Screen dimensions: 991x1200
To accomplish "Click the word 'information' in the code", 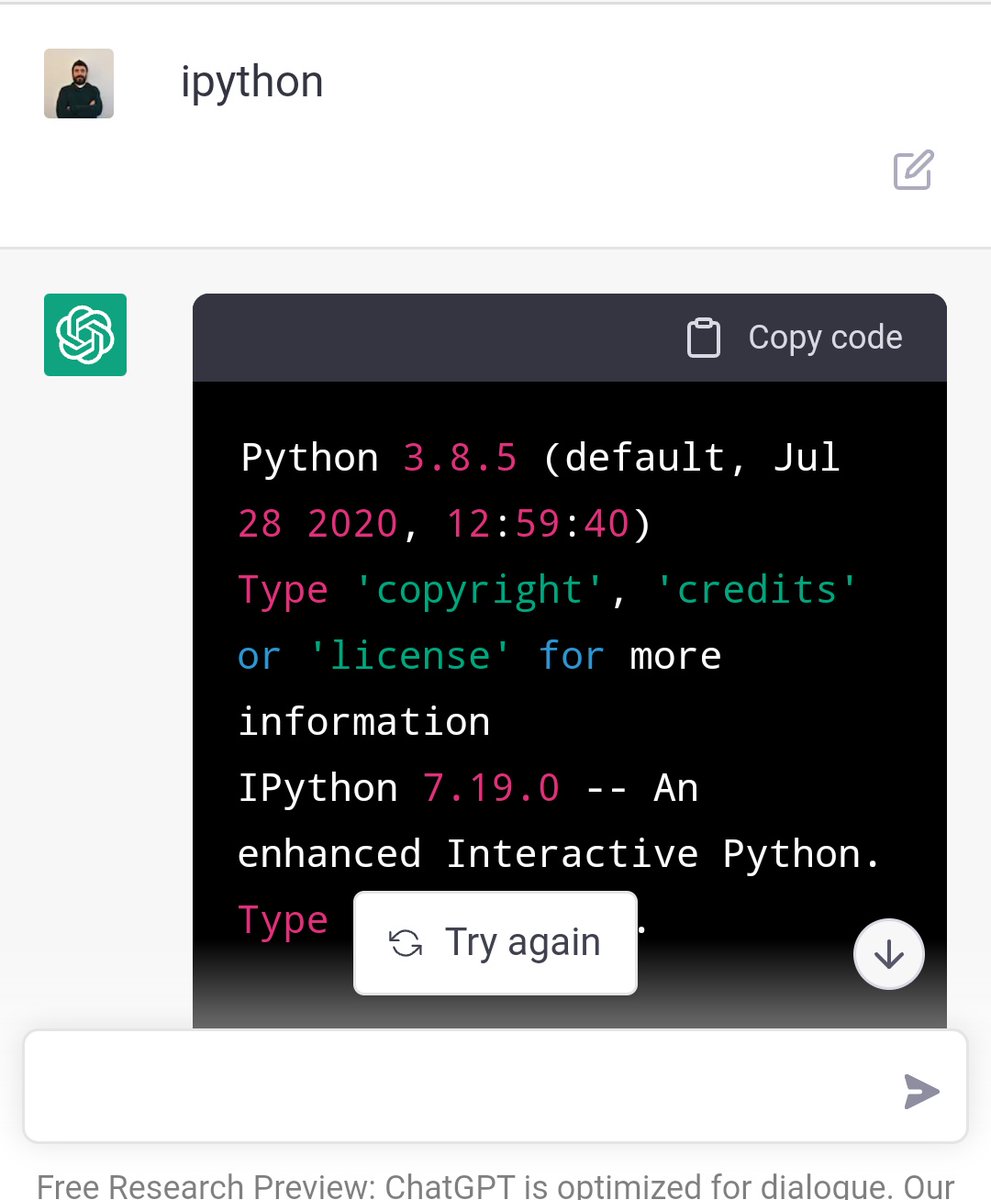I will coord(364,721).
